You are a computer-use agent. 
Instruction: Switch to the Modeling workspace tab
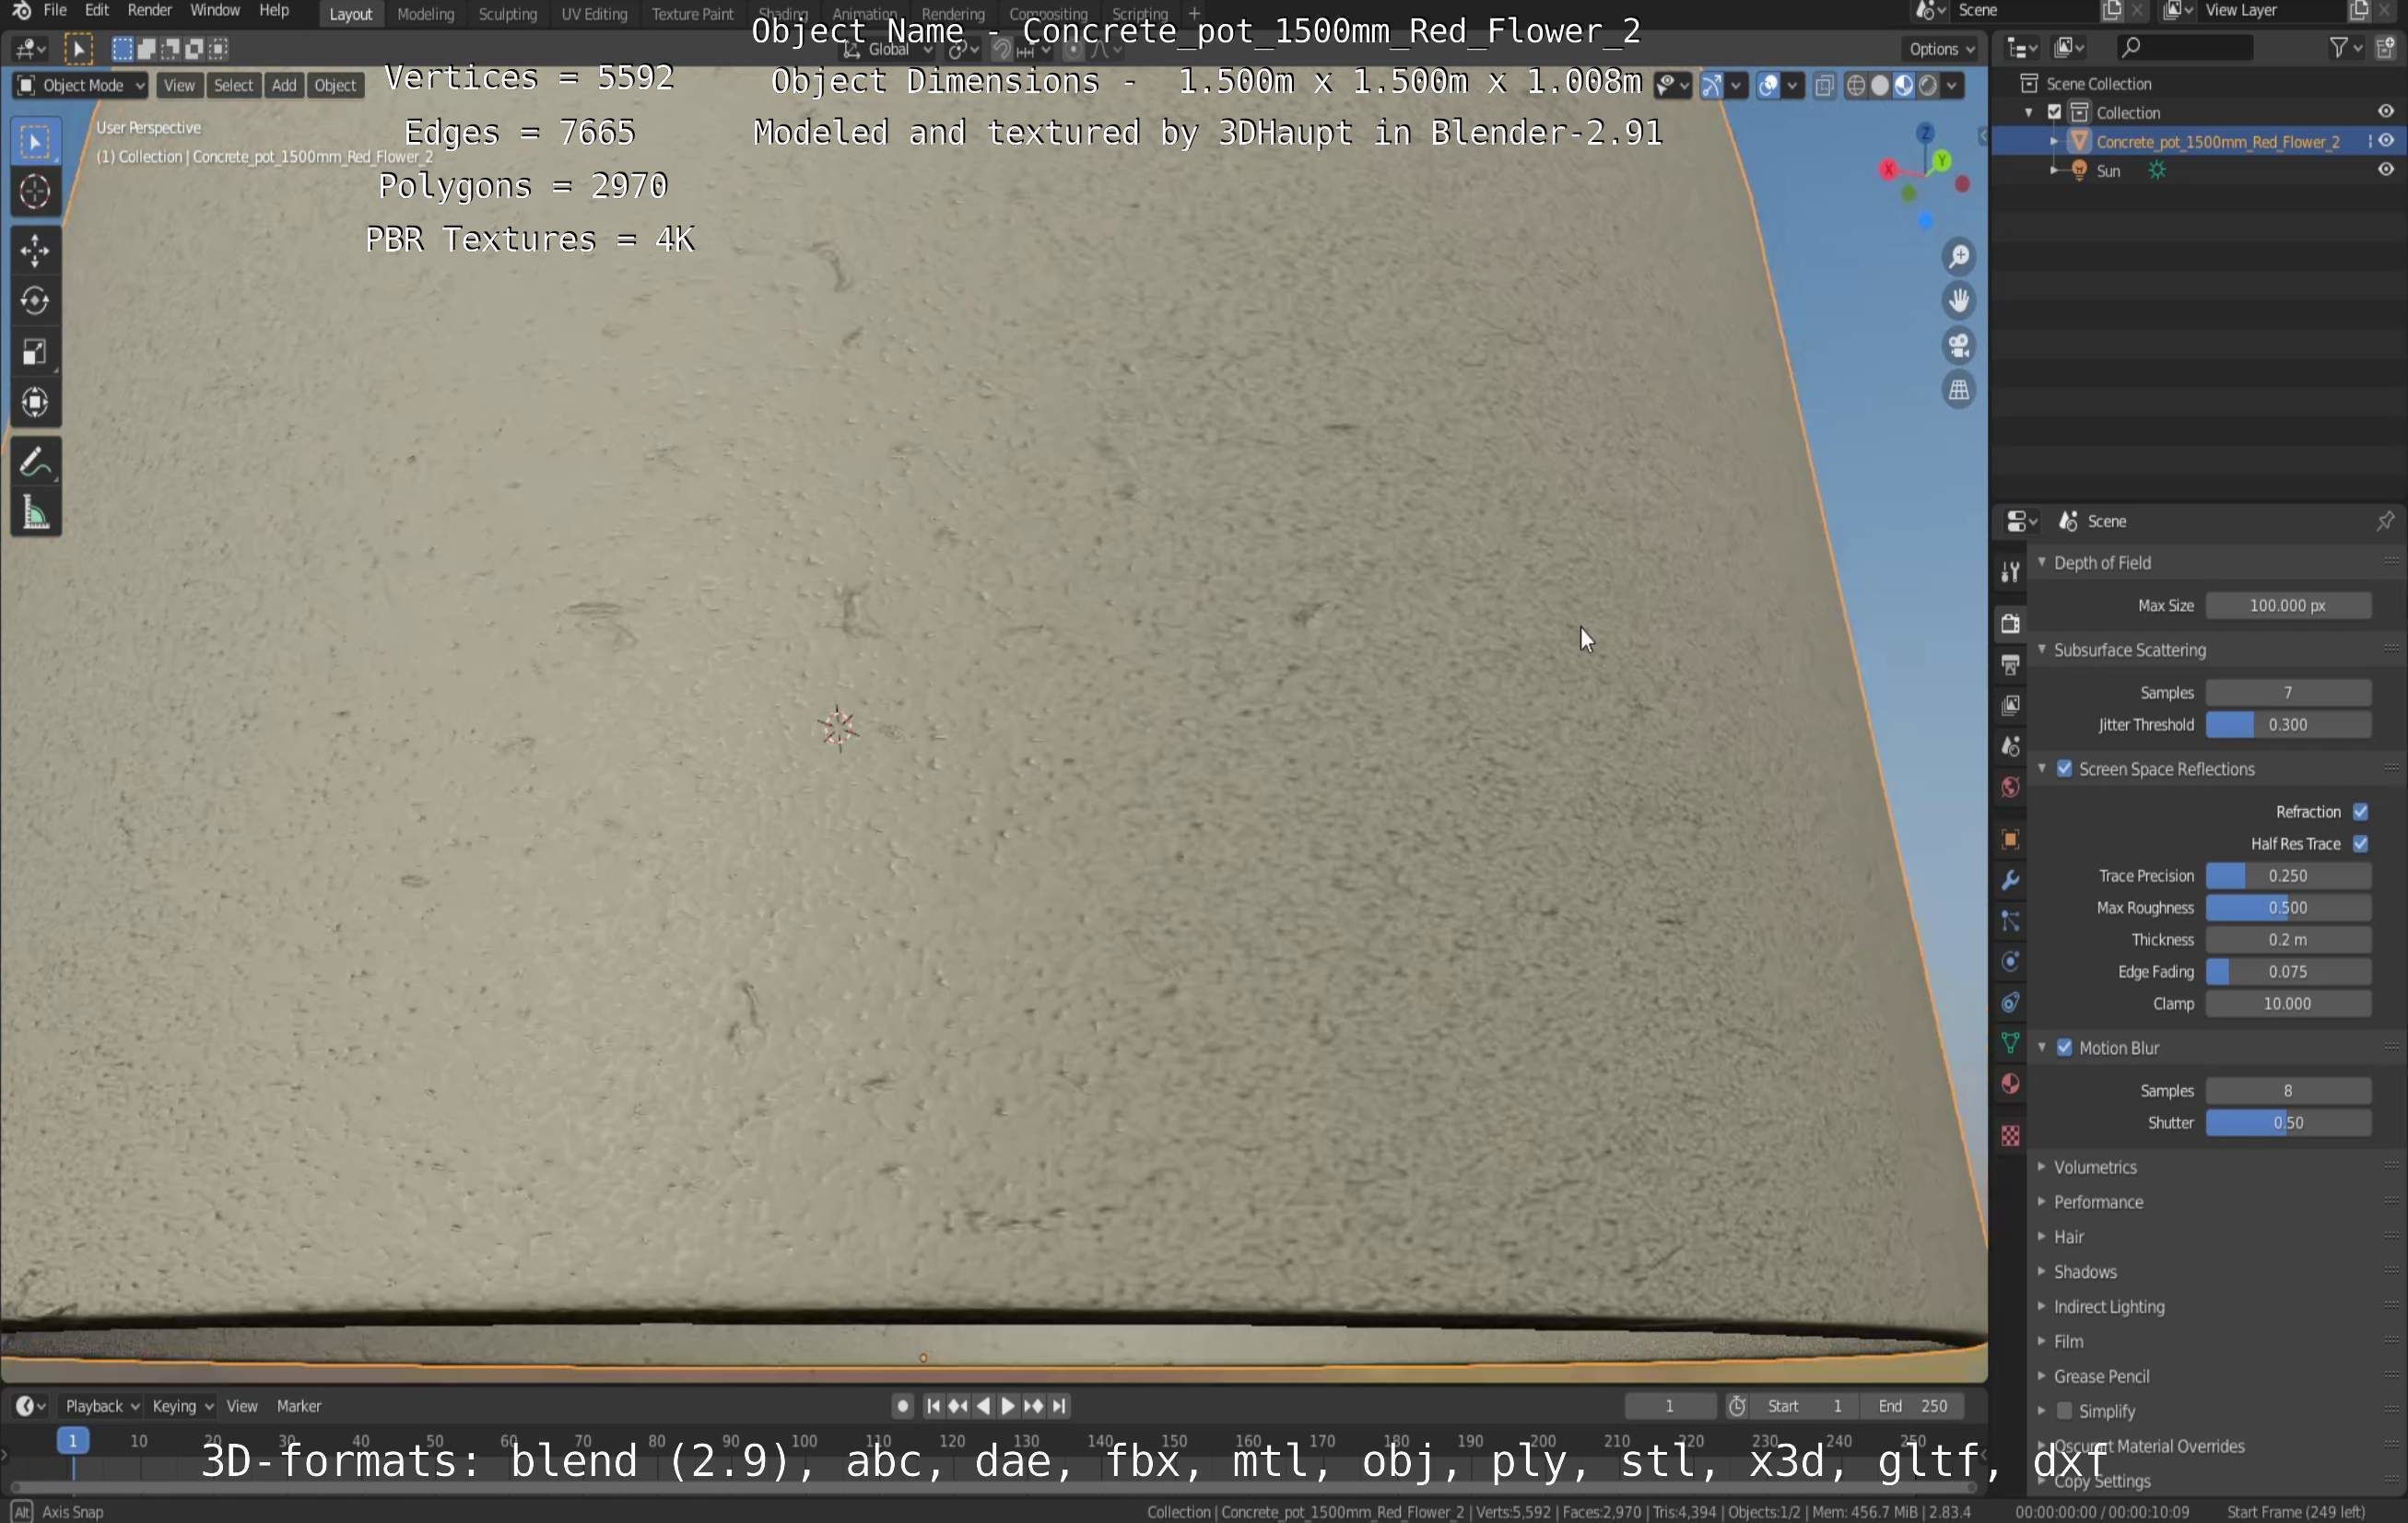pos(426,14)
